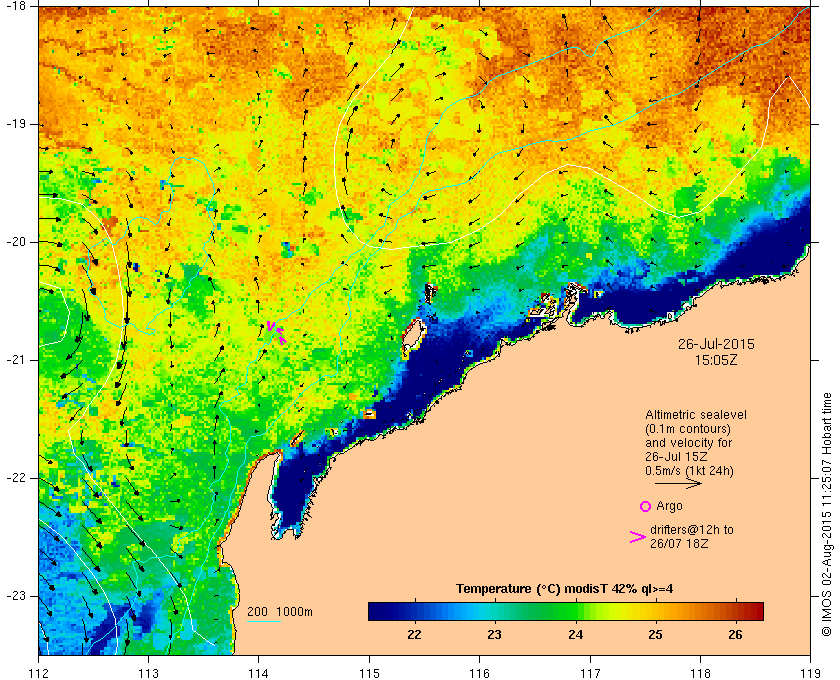Viewport: 840px width, 680px height.
Task: Click the time label 15:05Z
Action: 716,360
